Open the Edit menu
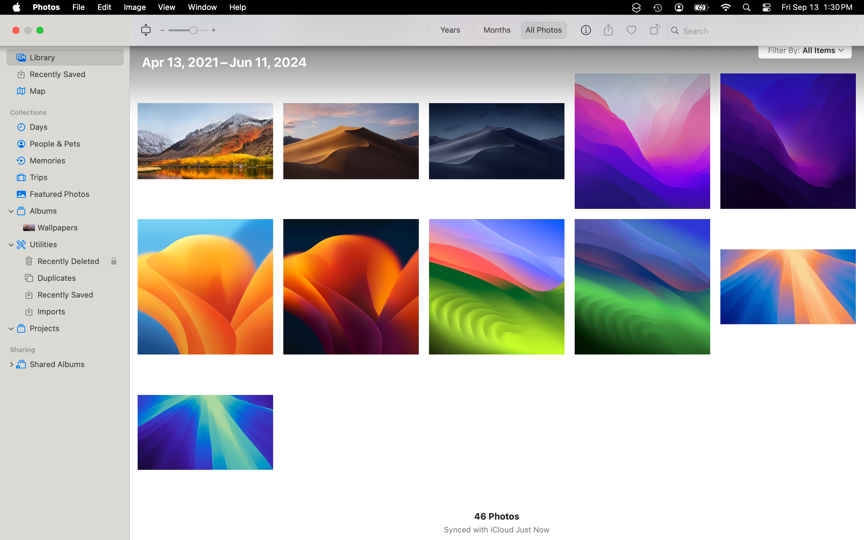Image resolution: width=864 pixels, height=540 pixels. pyautogui.click(x=104, y=7)
